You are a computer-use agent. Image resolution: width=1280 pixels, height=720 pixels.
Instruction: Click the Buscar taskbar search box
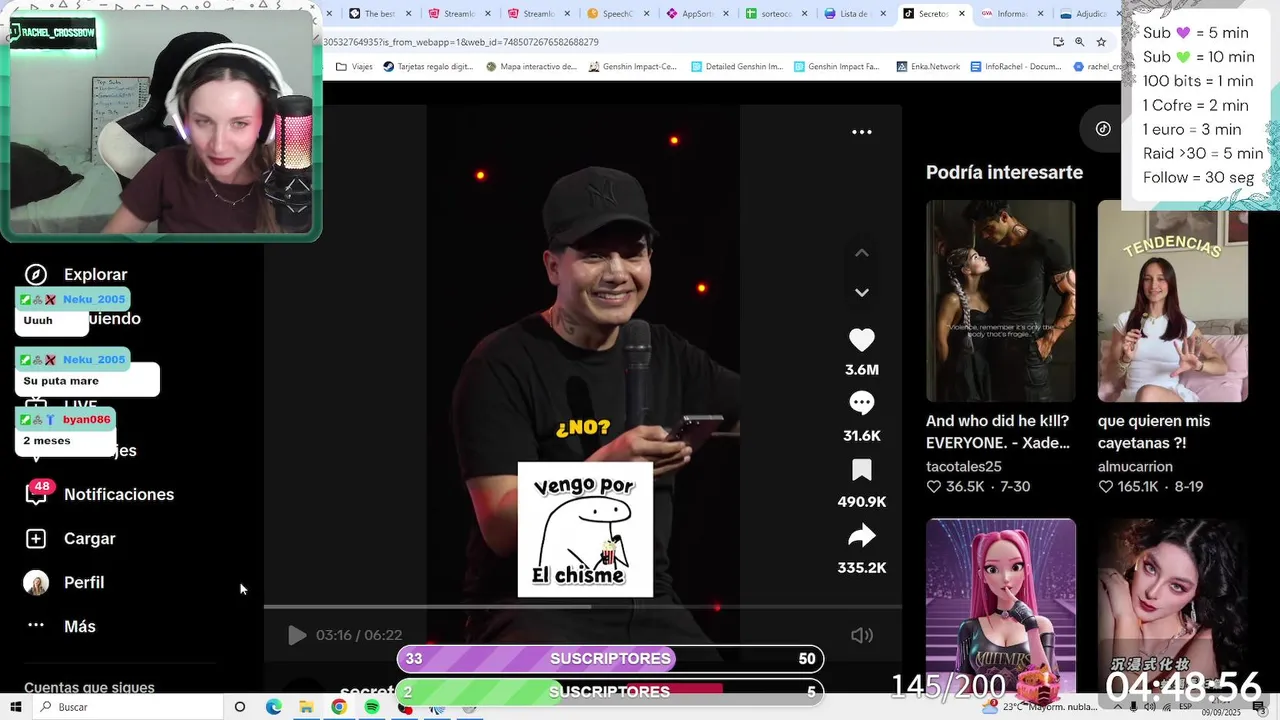point(128,707)
